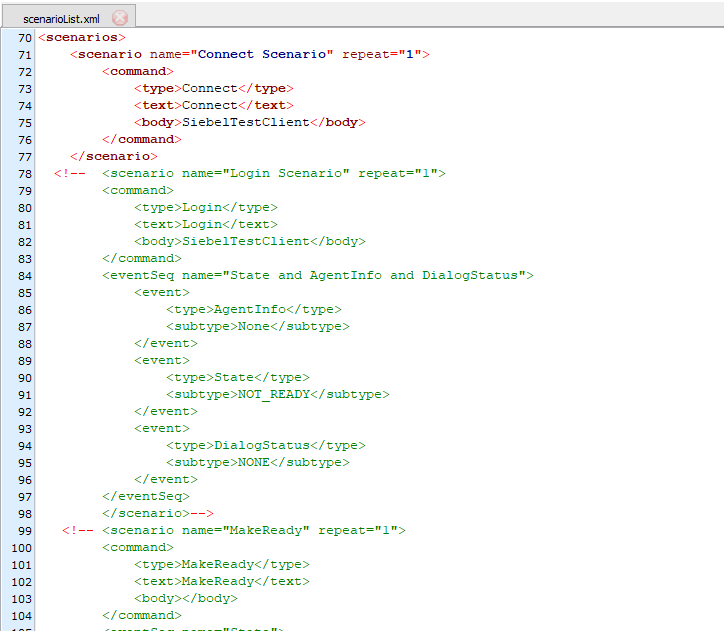The width and height of the screenshot is (724, 631).
Task: Click line number 99 in the gutter
Action: [x=24, y=530]
